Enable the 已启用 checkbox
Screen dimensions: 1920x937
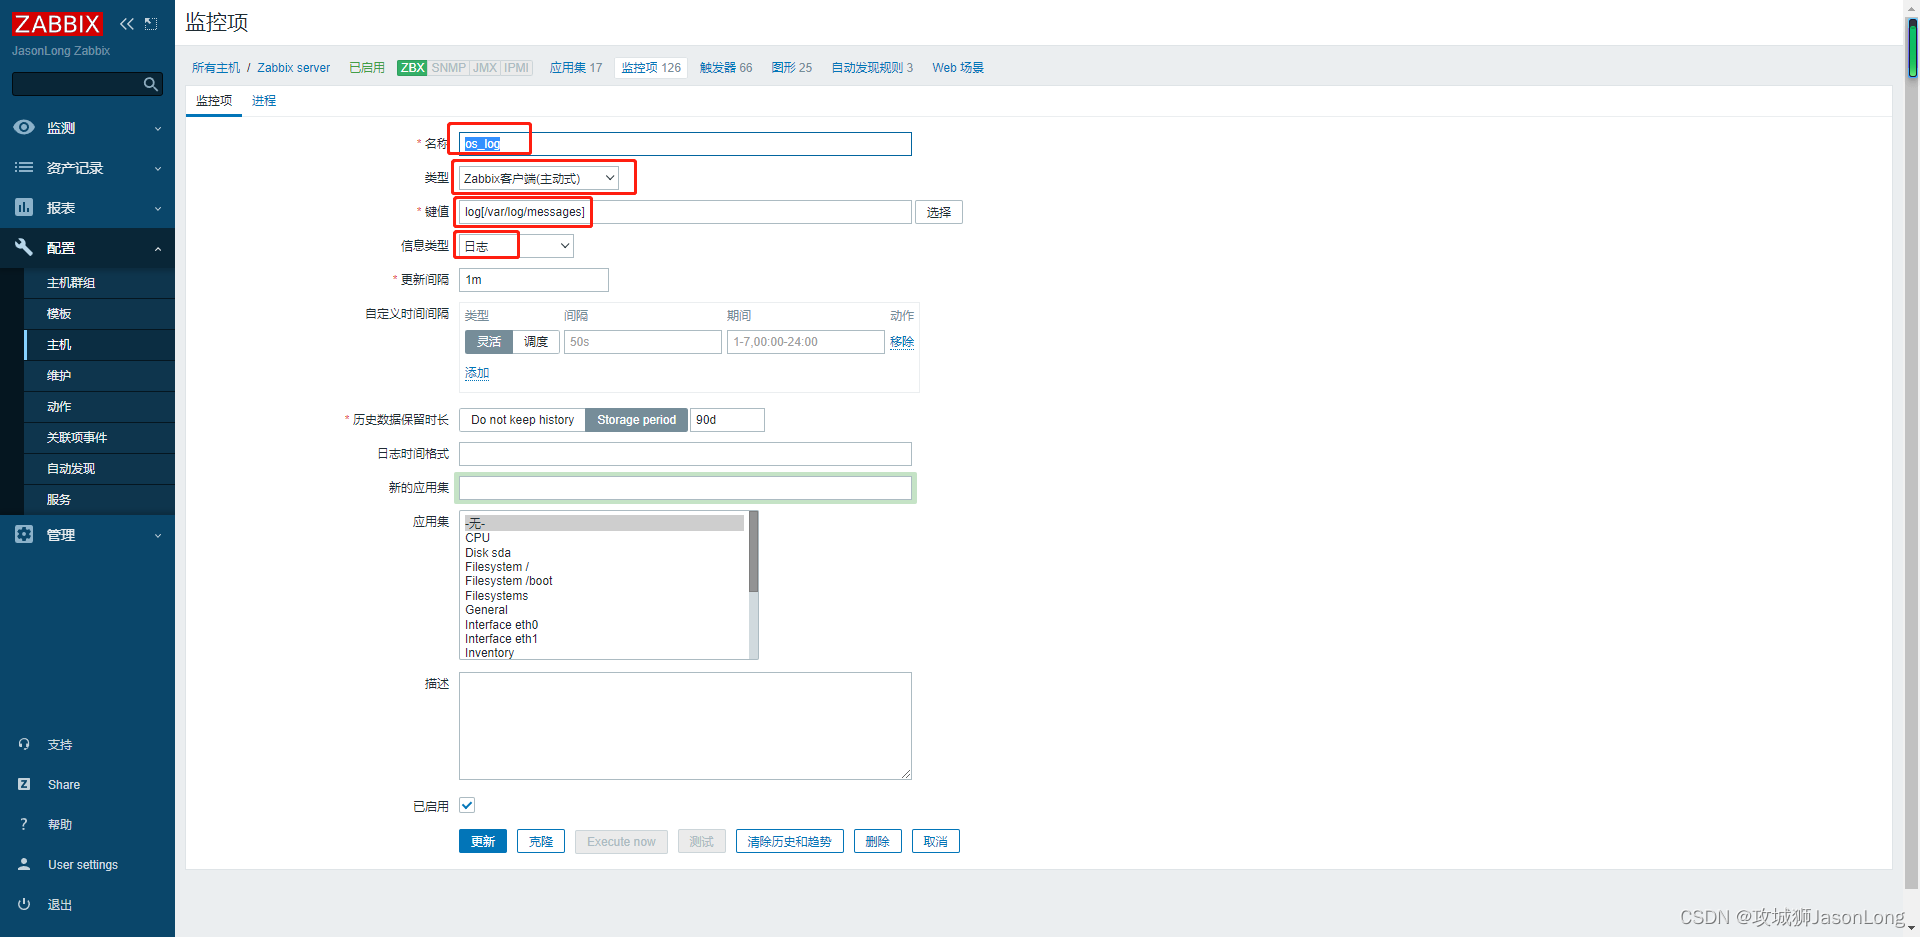[x=467, y=806]
